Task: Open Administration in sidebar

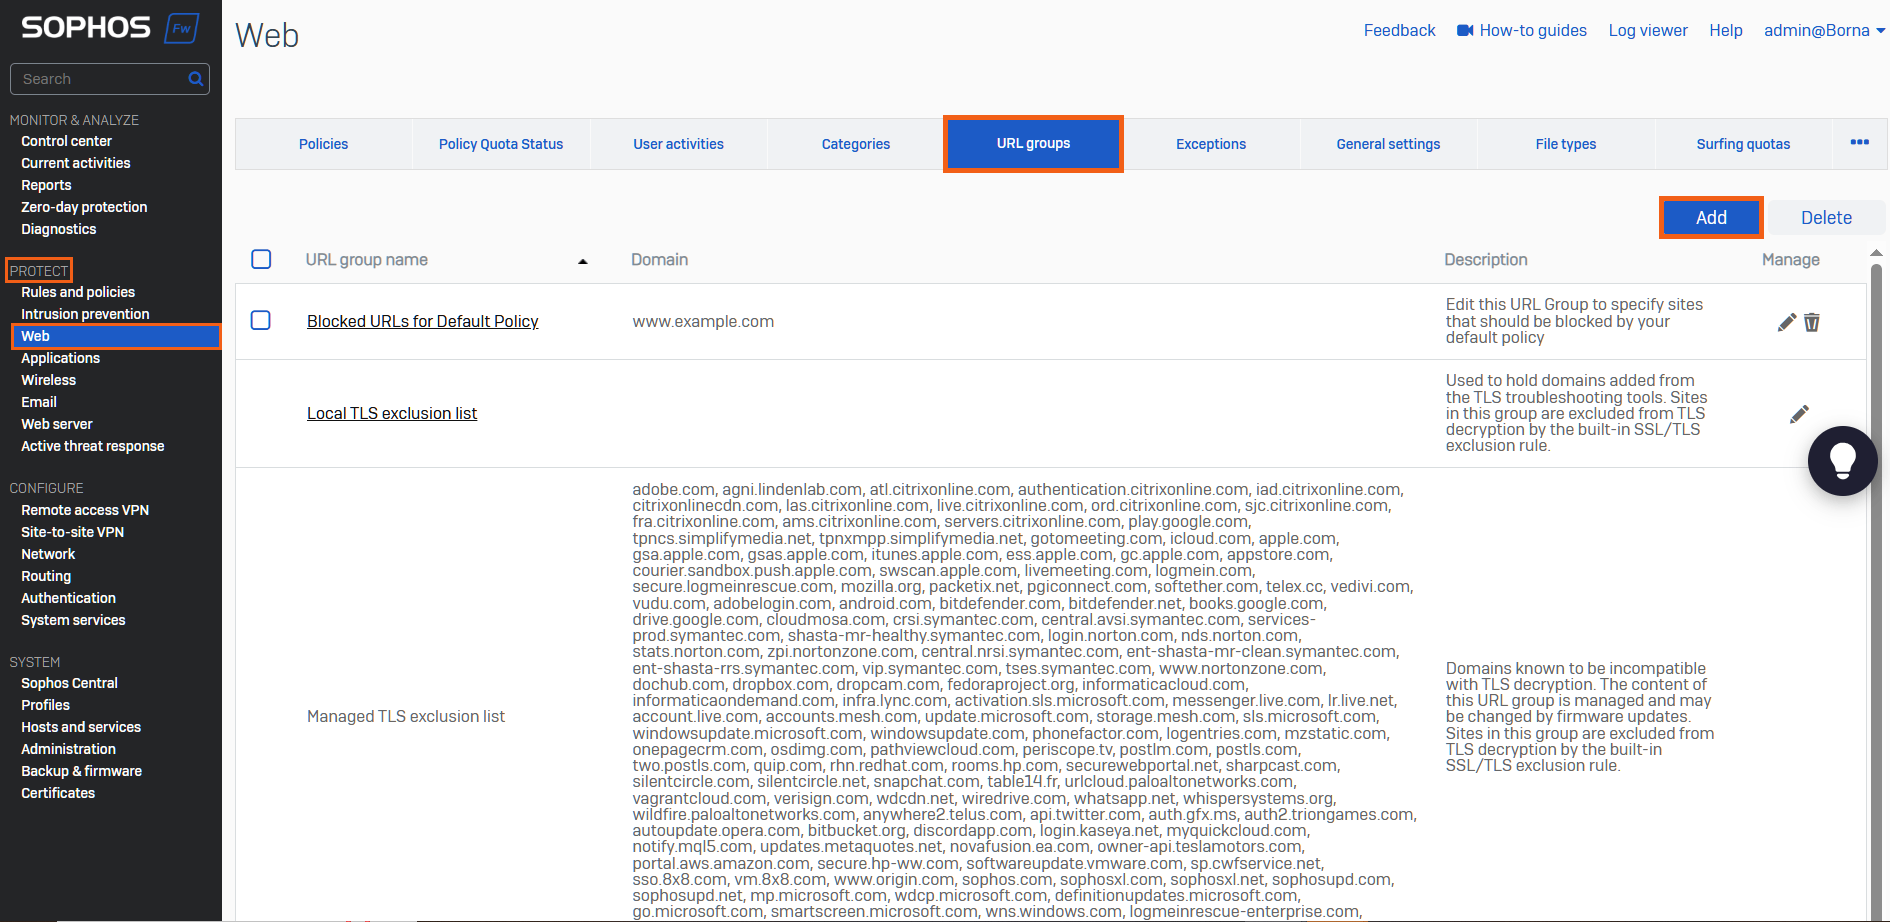Action: coord(68,749)
